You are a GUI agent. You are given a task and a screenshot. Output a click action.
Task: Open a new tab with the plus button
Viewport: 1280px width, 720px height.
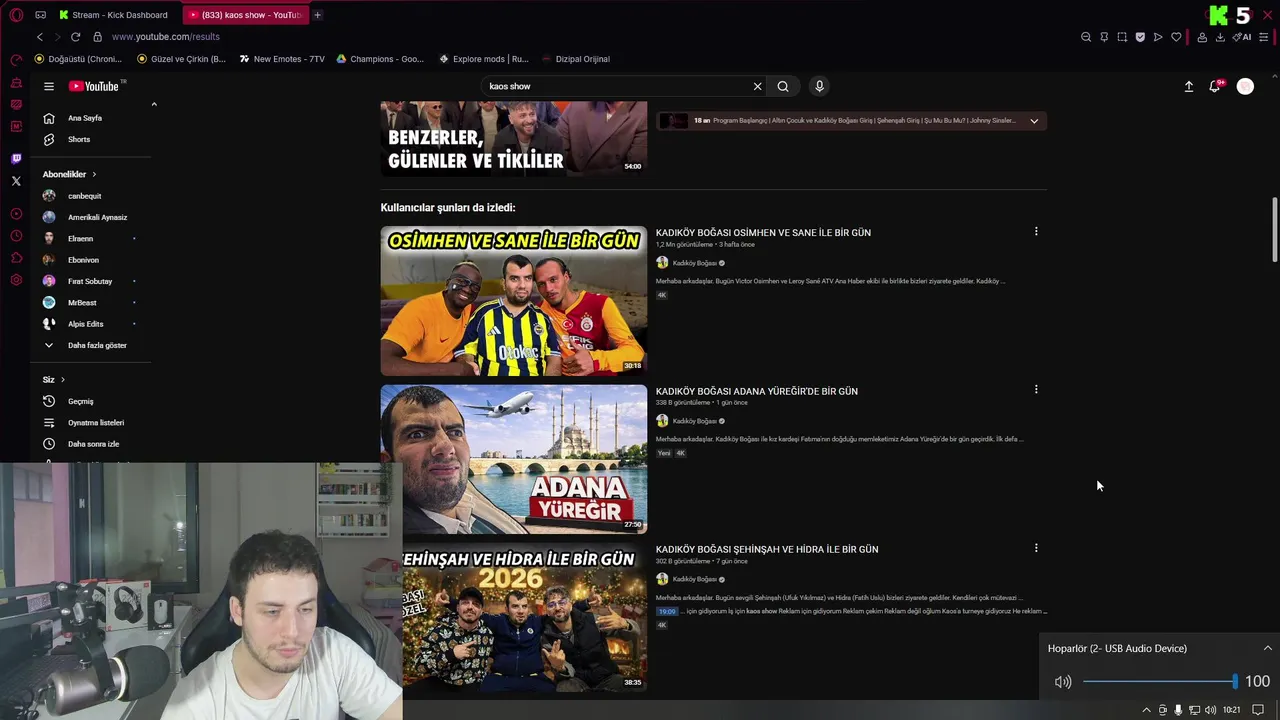click(318, 15)
